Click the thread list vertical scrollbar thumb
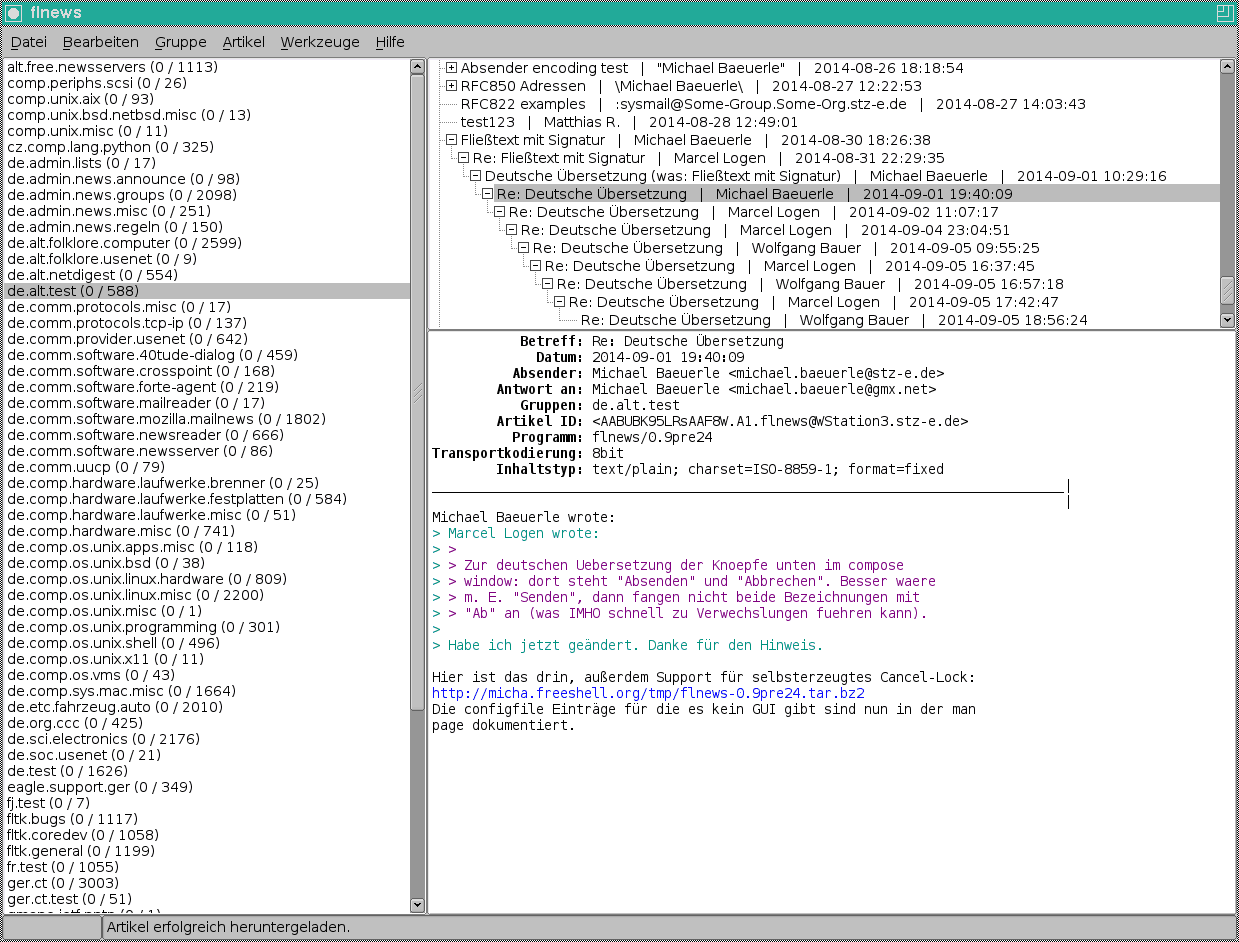 tap(1227, 289)
